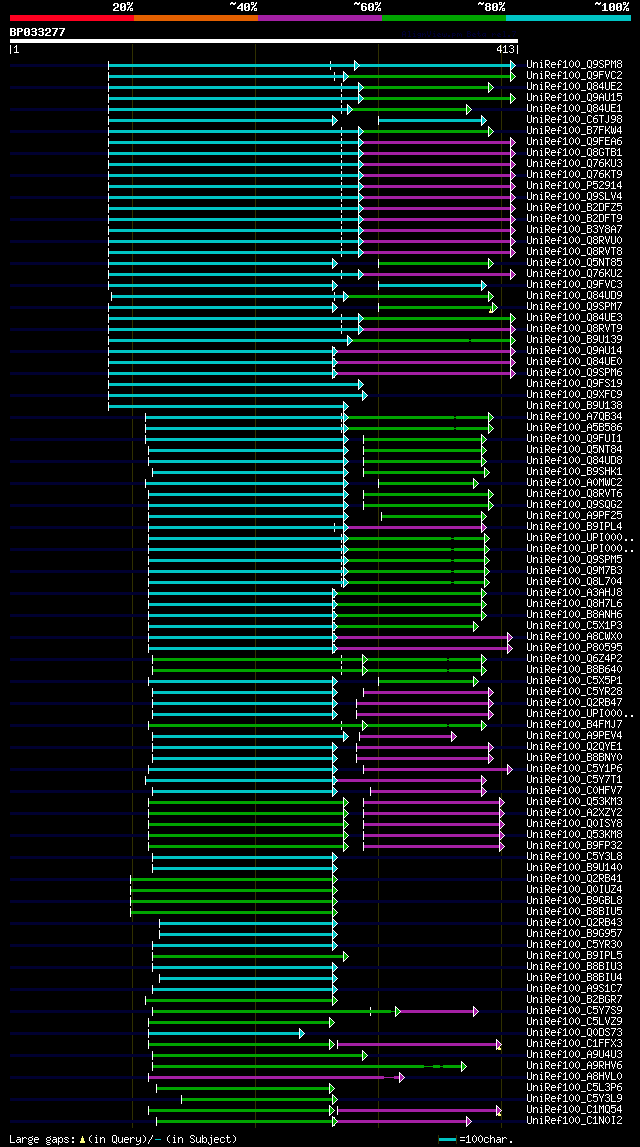Viewport: 640px width, 1147px height.
Task: View the UniRef100_C5Y7S9 hit
Action: tap(574, 1010)
